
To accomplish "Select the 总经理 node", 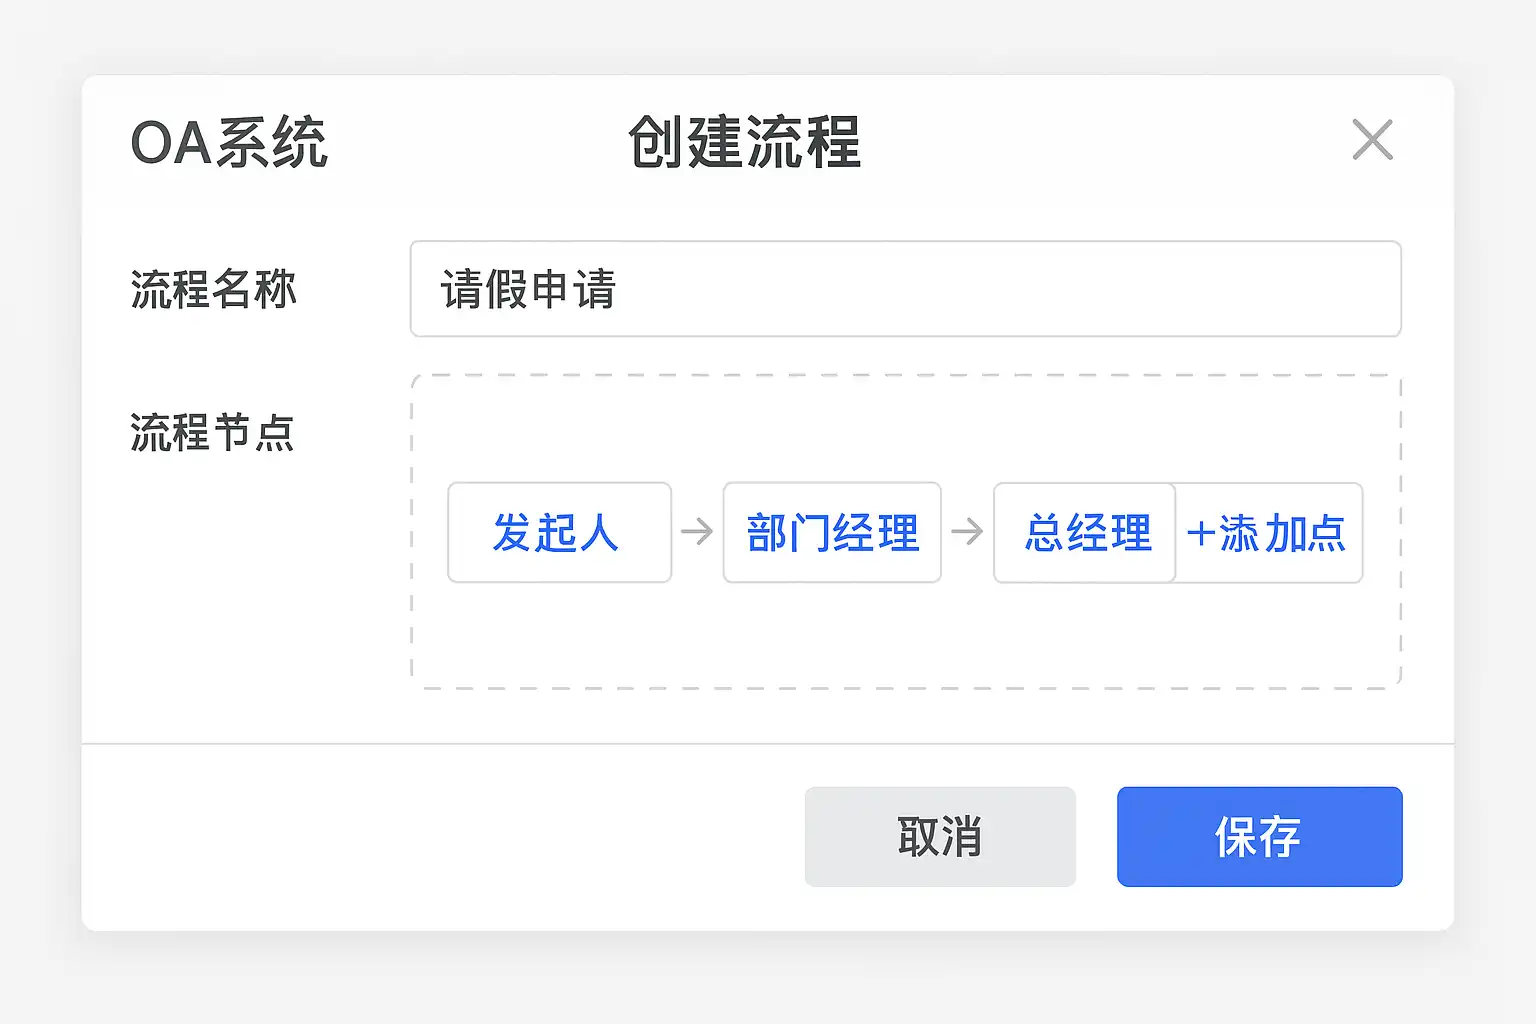I will (1085, 532).
